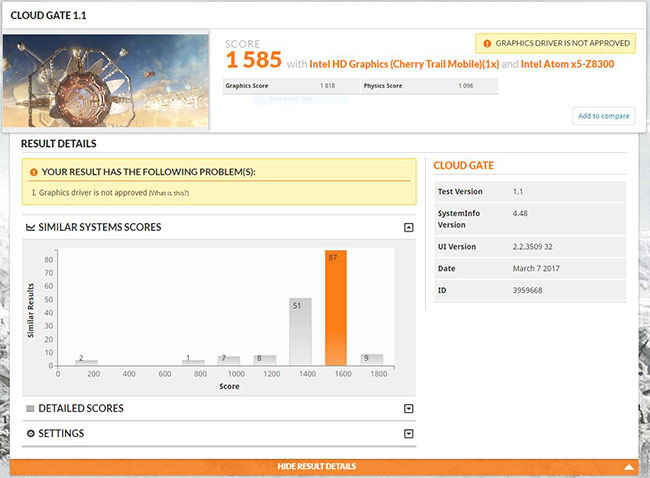Click the gray 51 bar in the chart
This screenshot has width=650, height=478.
[300, 332]
